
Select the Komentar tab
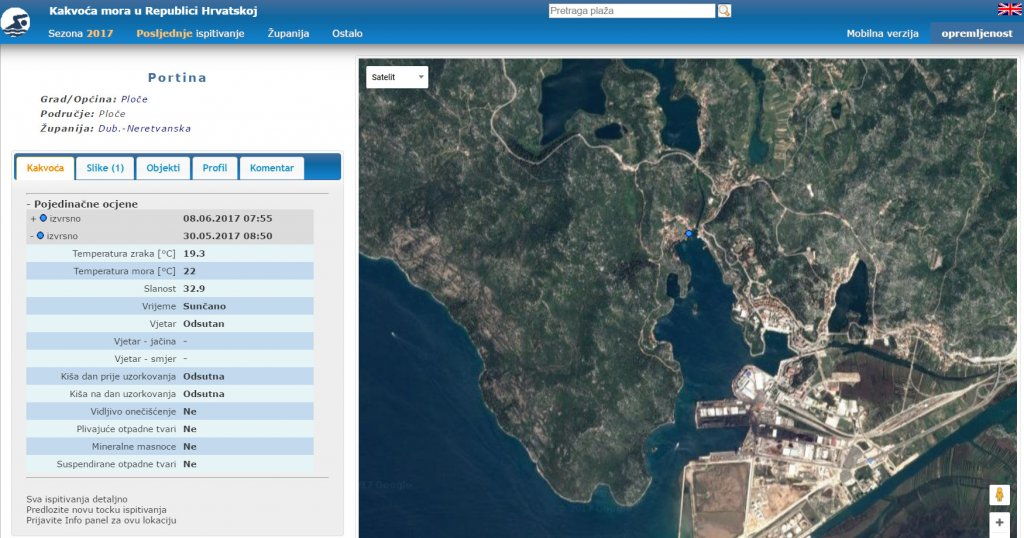(x=272, y=168)
